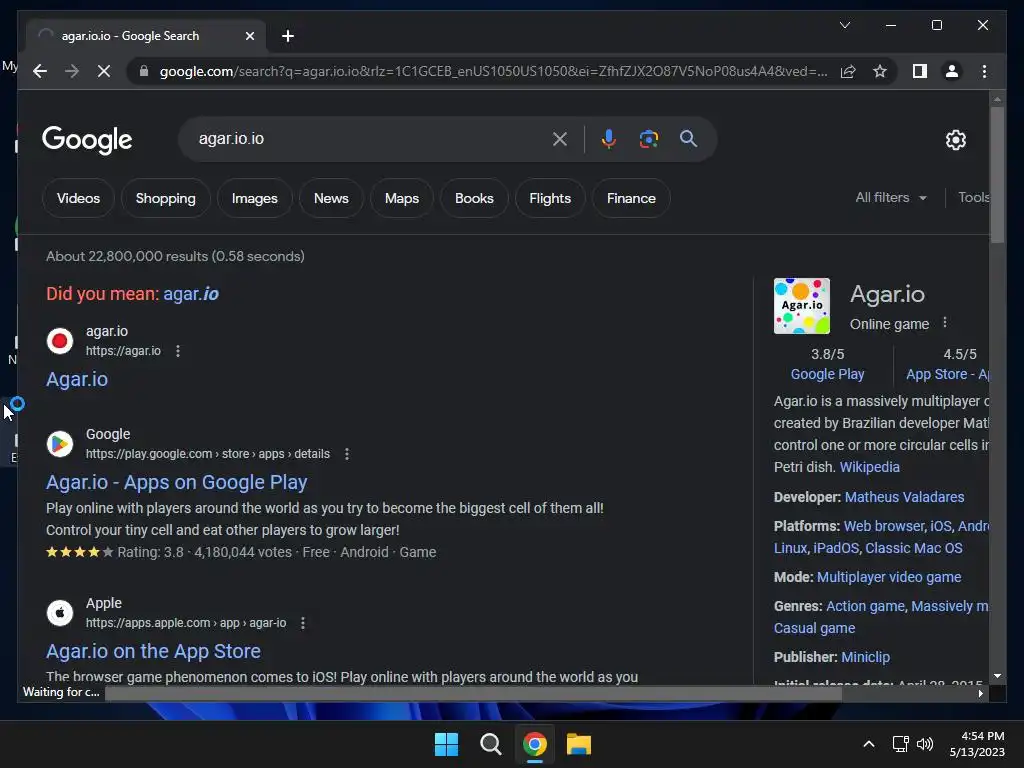Switch to Finance results
The image size is (1024, 768).
[x=631, y=199]
